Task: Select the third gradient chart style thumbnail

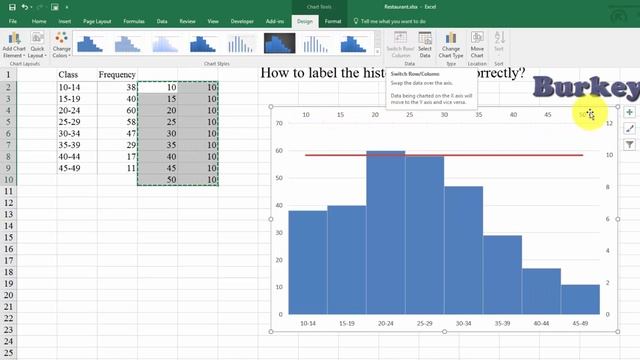Action: (x=165, y=44)
